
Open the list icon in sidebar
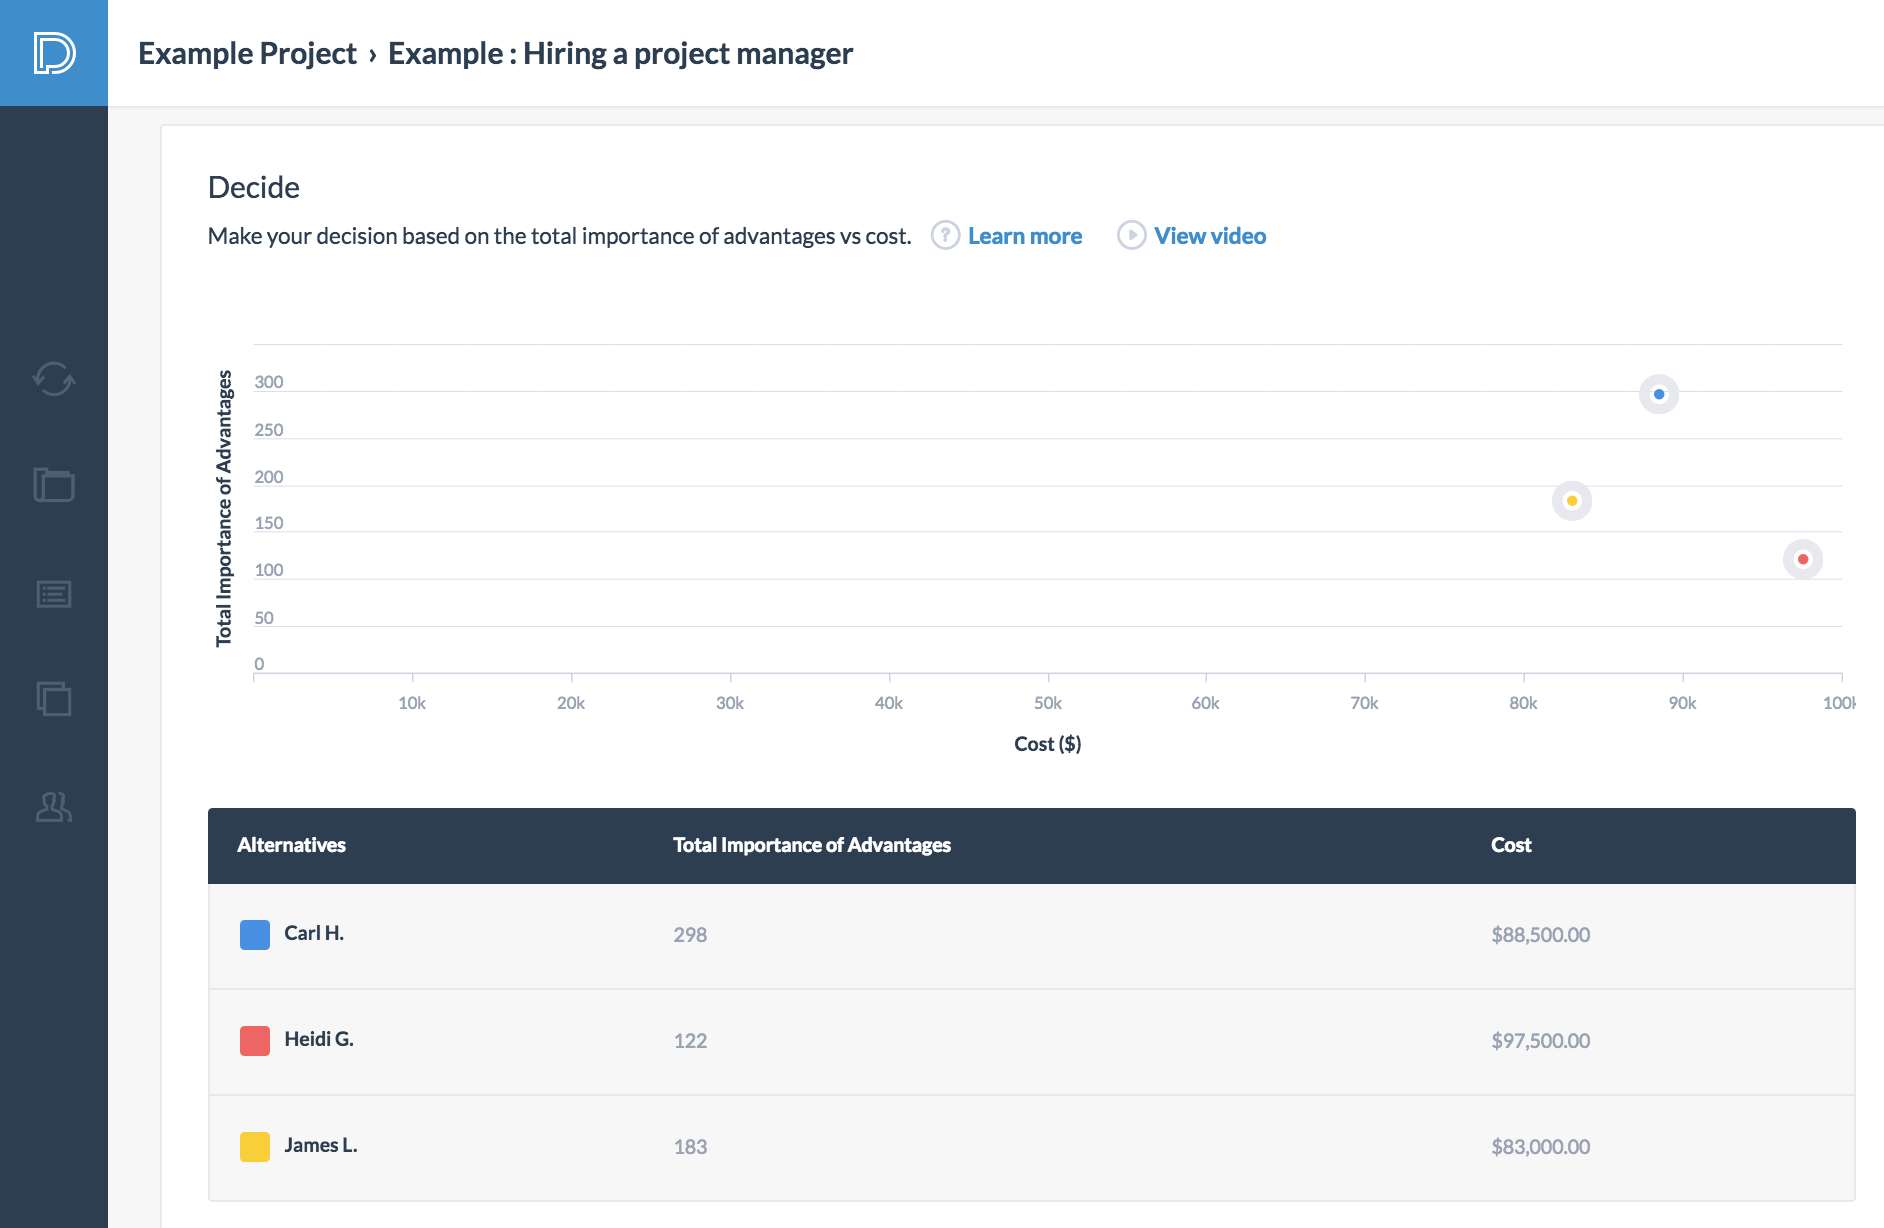54,594
